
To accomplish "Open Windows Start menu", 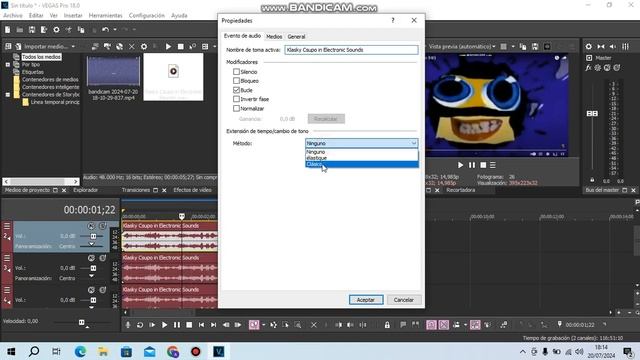I will point(11,351).
